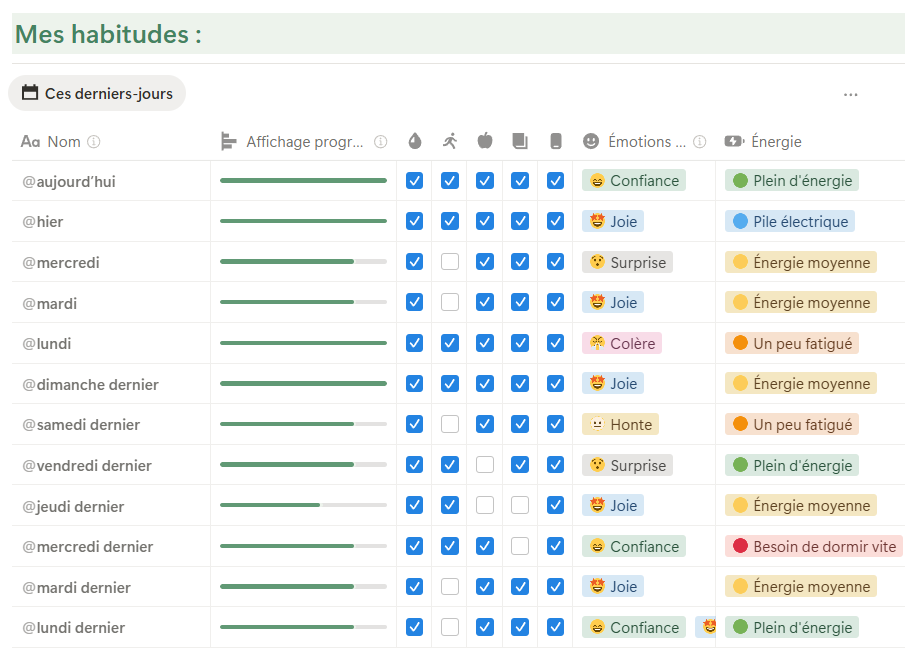Click the phone column header icon
Screen dimensions: 912x648
[x=555, y=141]
